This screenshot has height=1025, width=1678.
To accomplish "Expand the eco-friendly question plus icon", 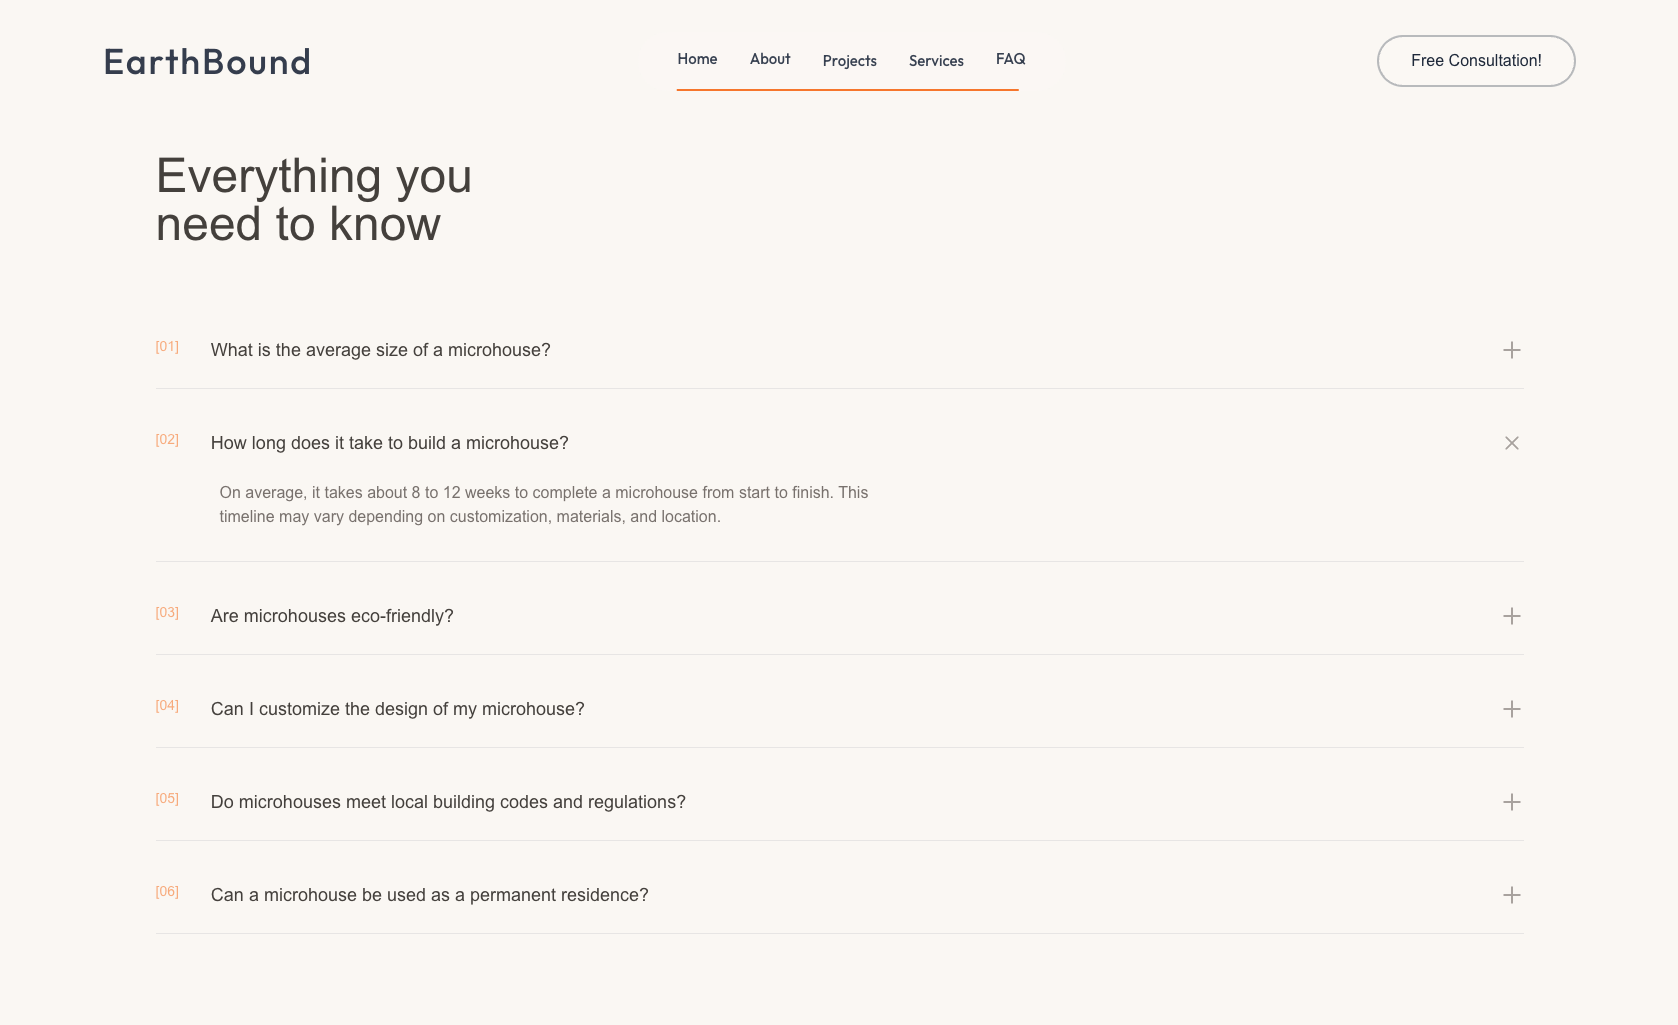I will pyautogui.click(x=1512, y=616).
